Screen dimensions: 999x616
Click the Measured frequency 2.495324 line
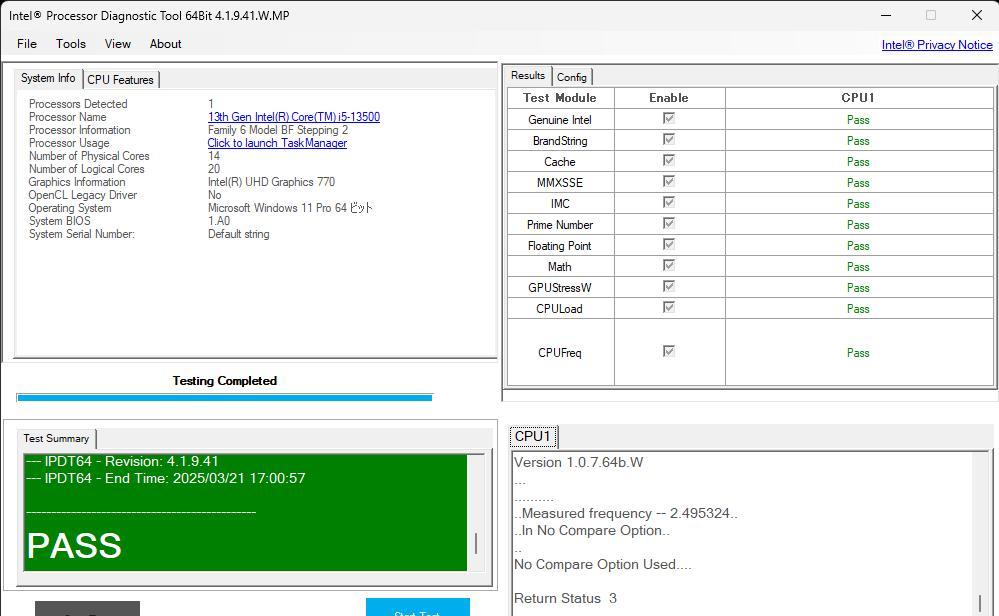[626, 513]
